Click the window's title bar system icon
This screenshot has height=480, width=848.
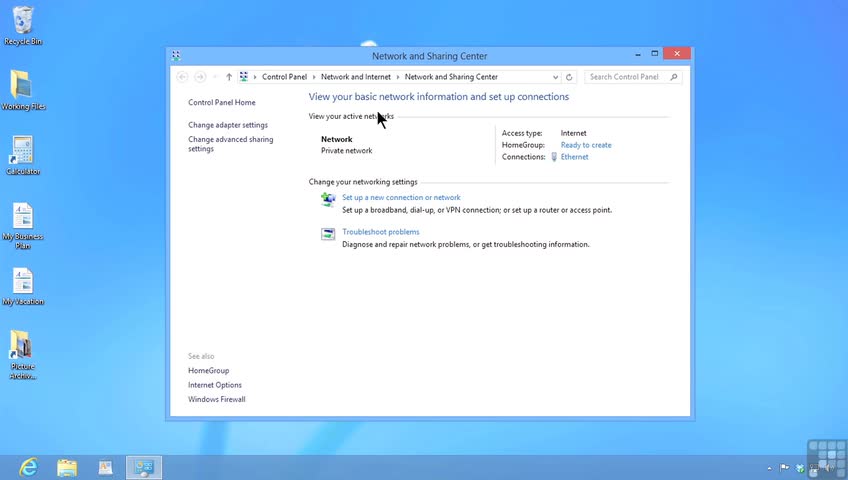pos(176,56)
